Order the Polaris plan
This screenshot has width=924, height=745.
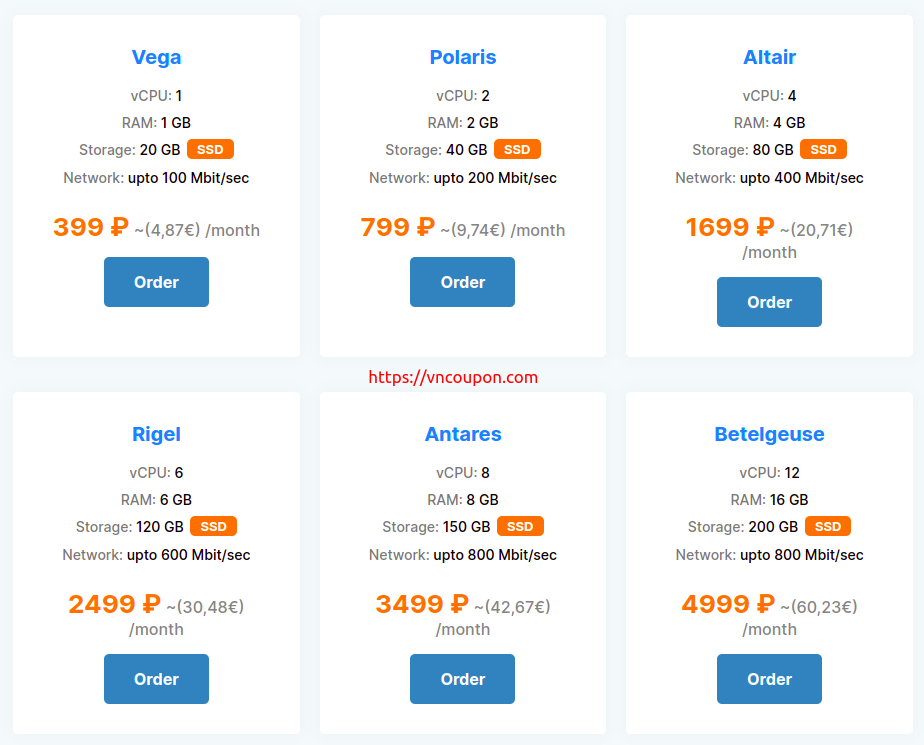(463, 282)
